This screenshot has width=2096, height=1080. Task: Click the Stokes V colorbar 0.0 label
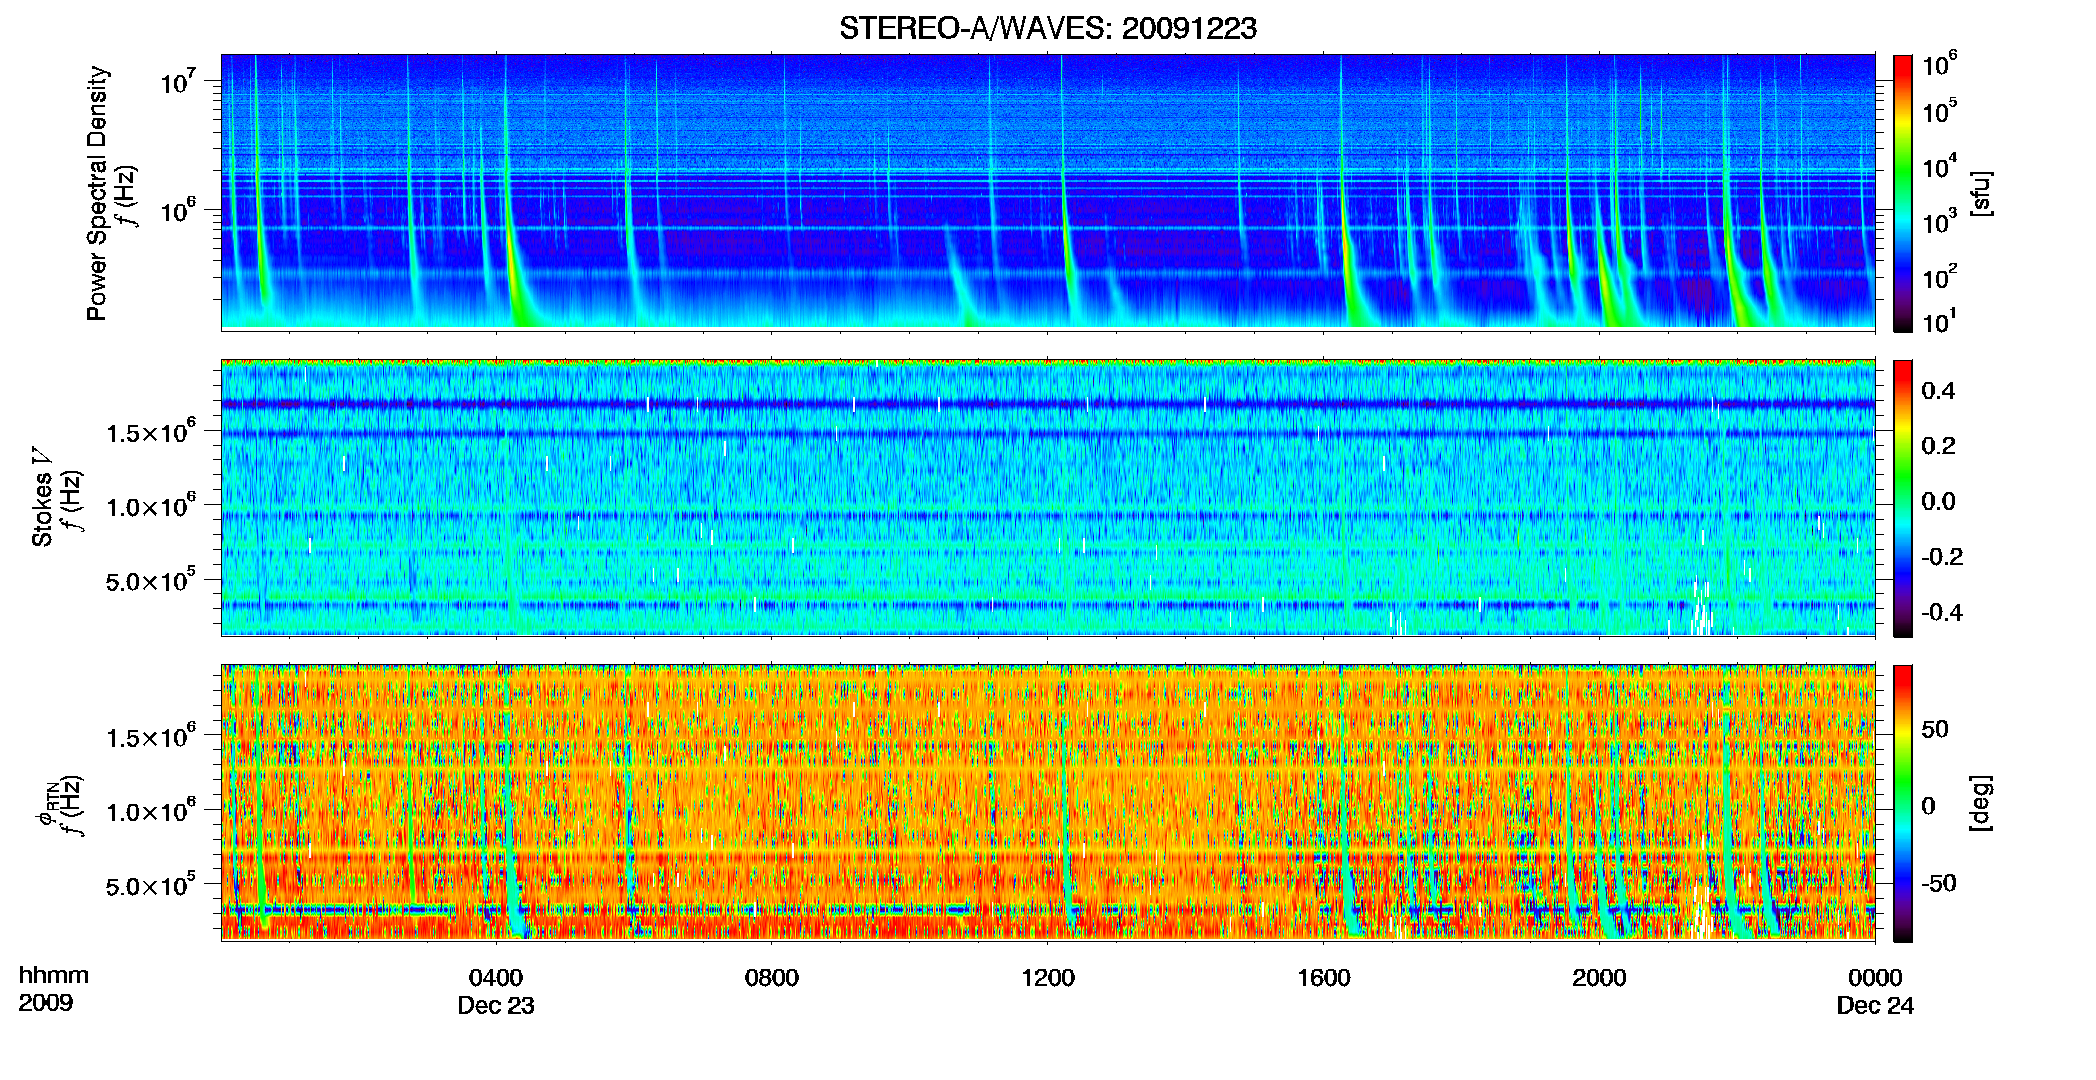click(x=1938, y=501)
